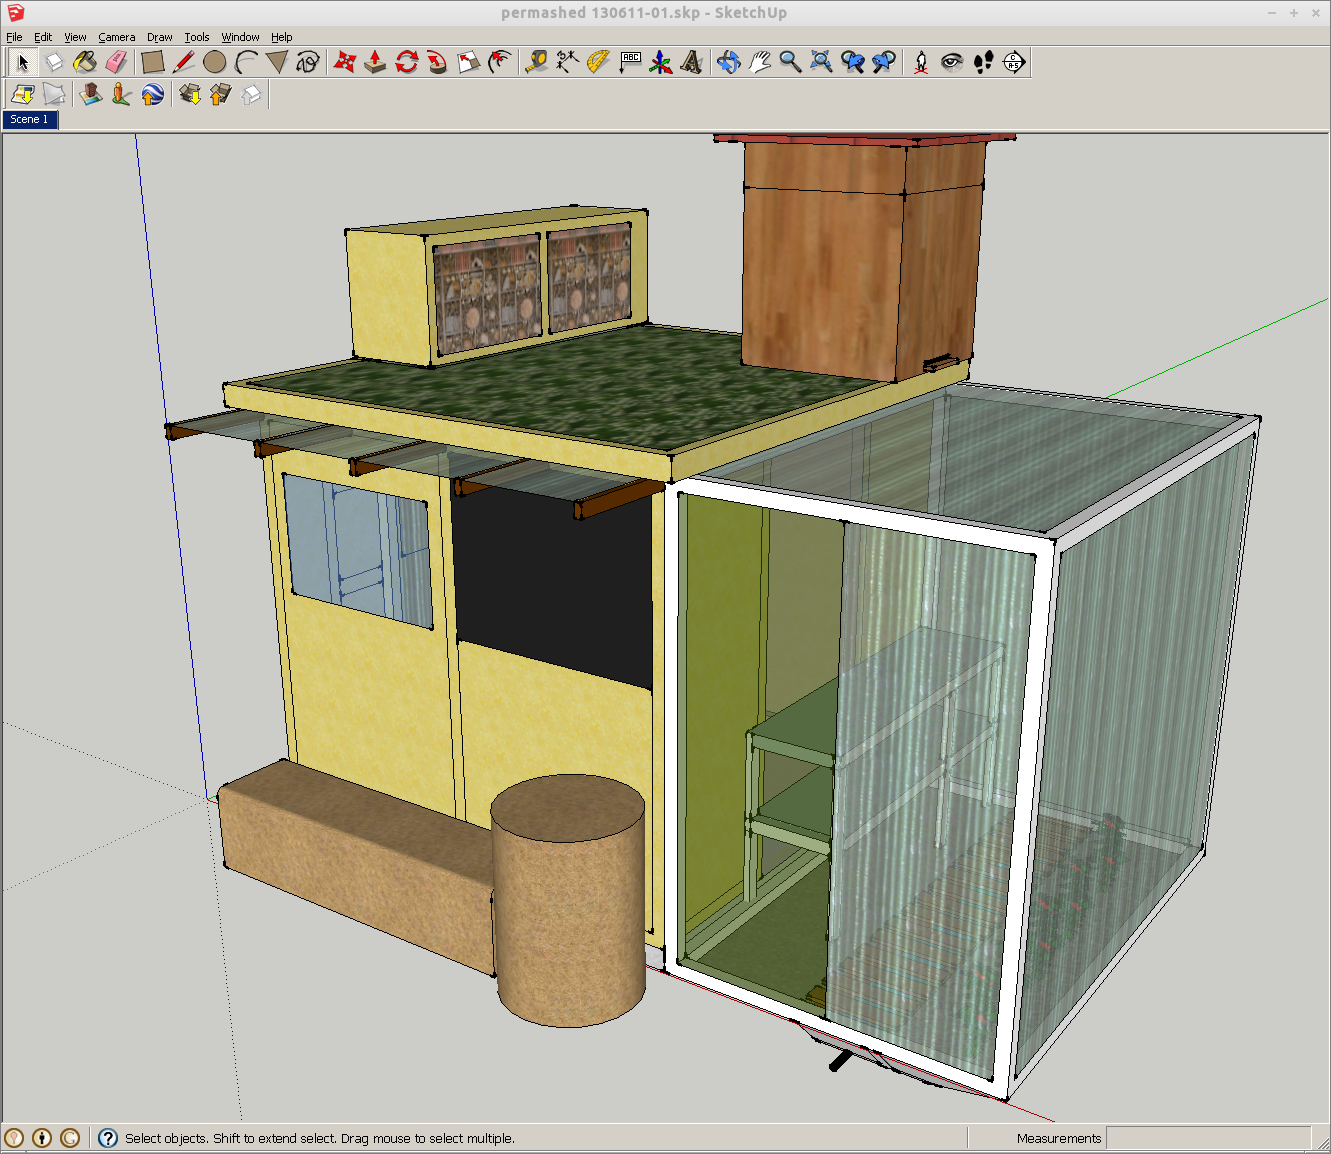
Task: Open the Tools menu
Action: click(196, 37)
